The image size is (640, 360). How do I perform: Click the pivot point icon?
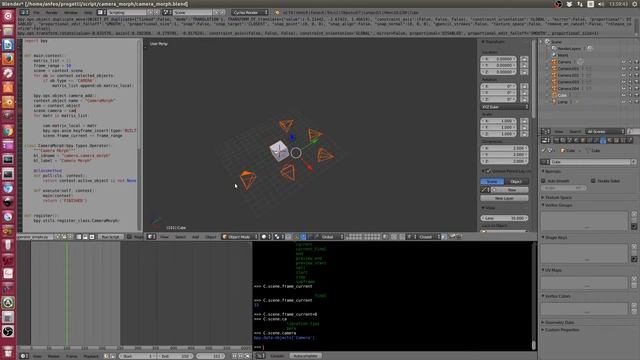click(x=278, y=236)
